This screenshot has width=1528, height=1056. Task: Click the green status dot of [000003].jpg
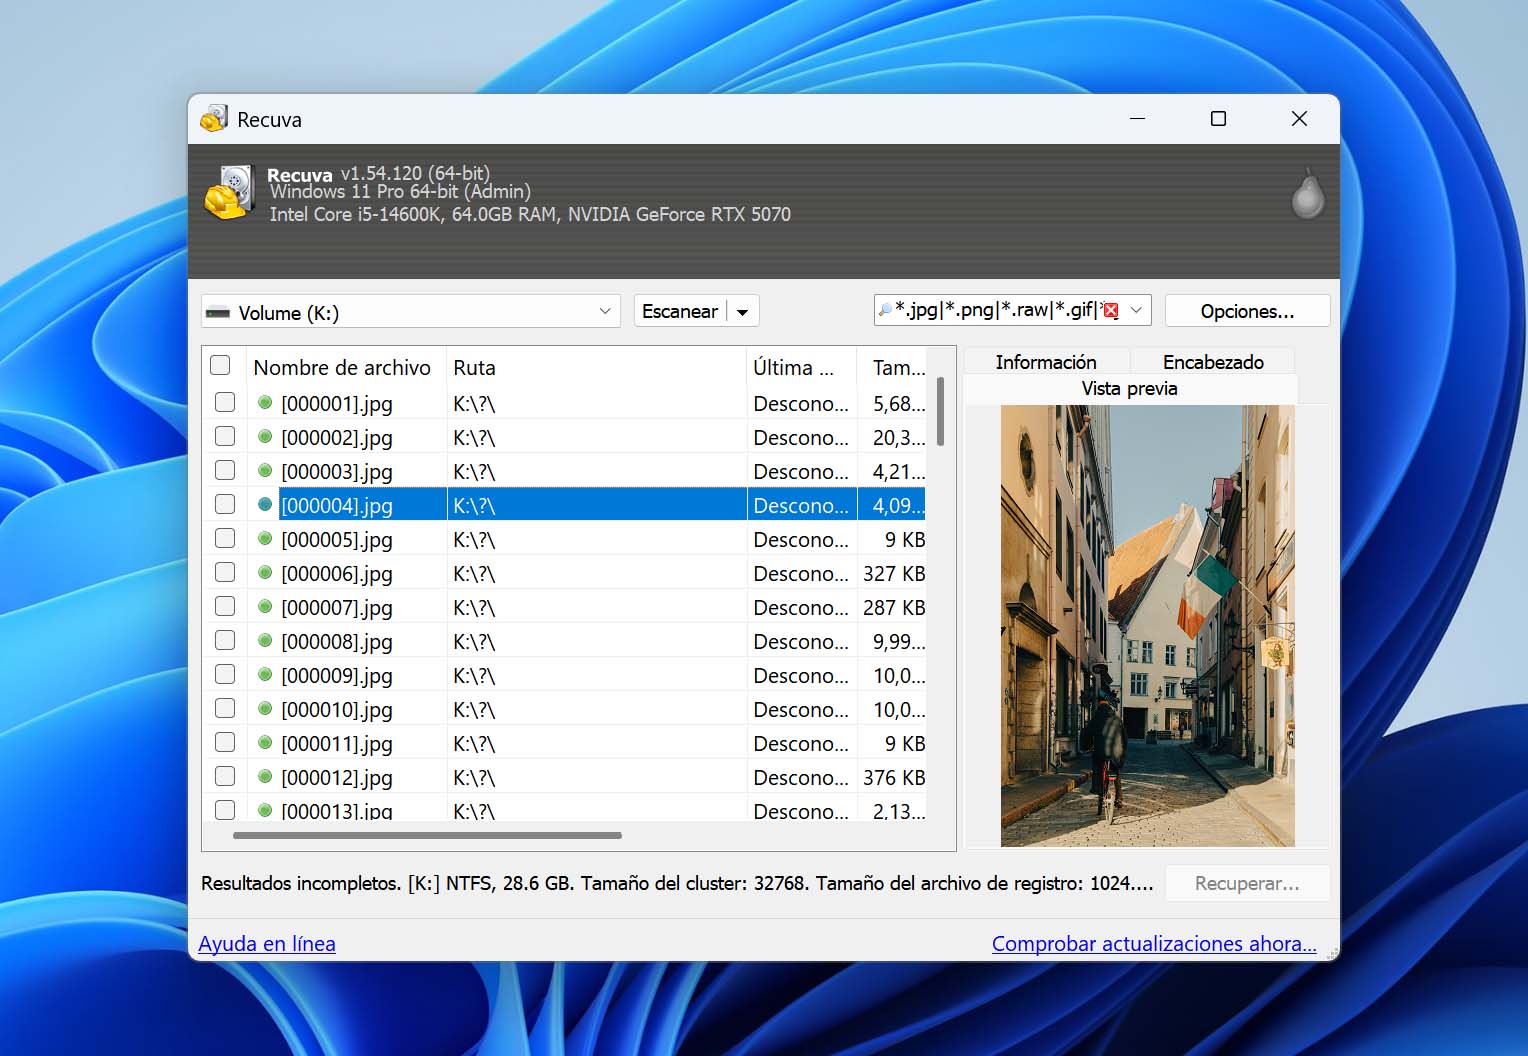tap(265, 471)
